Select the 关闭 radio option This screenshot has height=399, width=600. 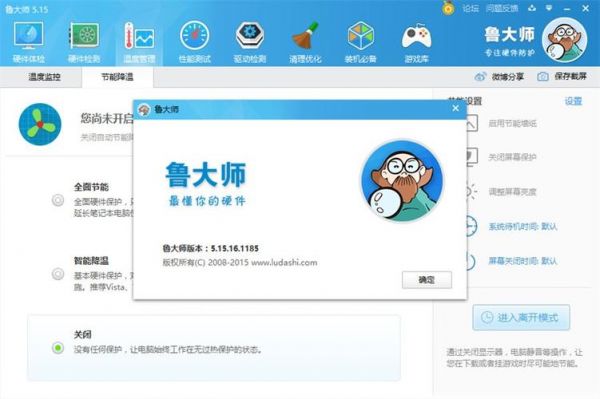click(x=58, y=347)
